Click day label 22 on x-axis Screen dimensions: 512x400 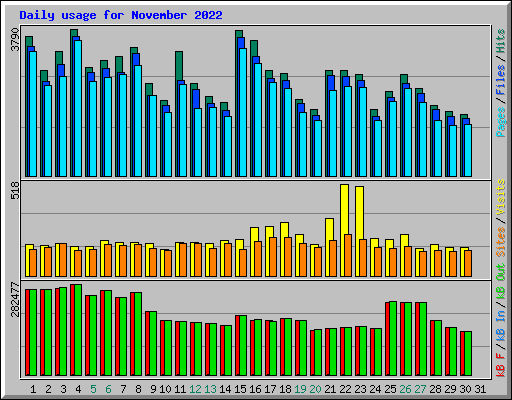345,389
